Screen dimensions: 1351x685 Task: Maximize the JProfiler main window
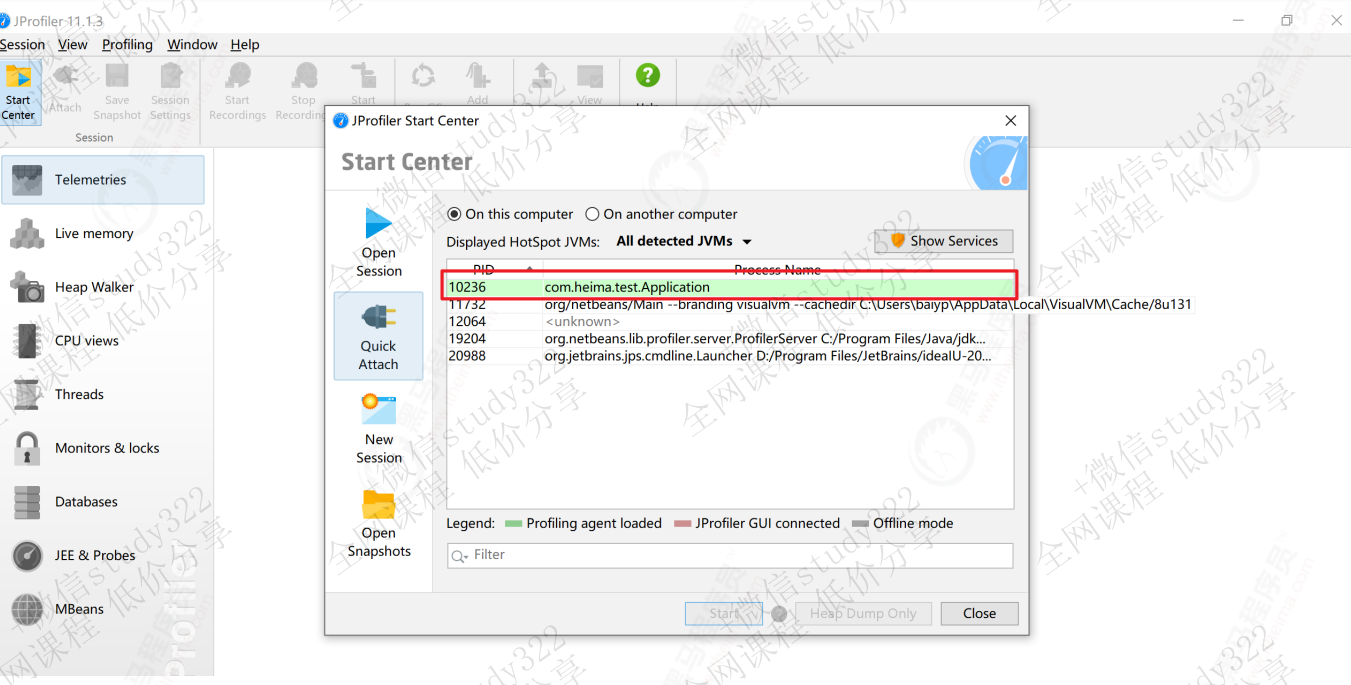(x=1286, y=20)
